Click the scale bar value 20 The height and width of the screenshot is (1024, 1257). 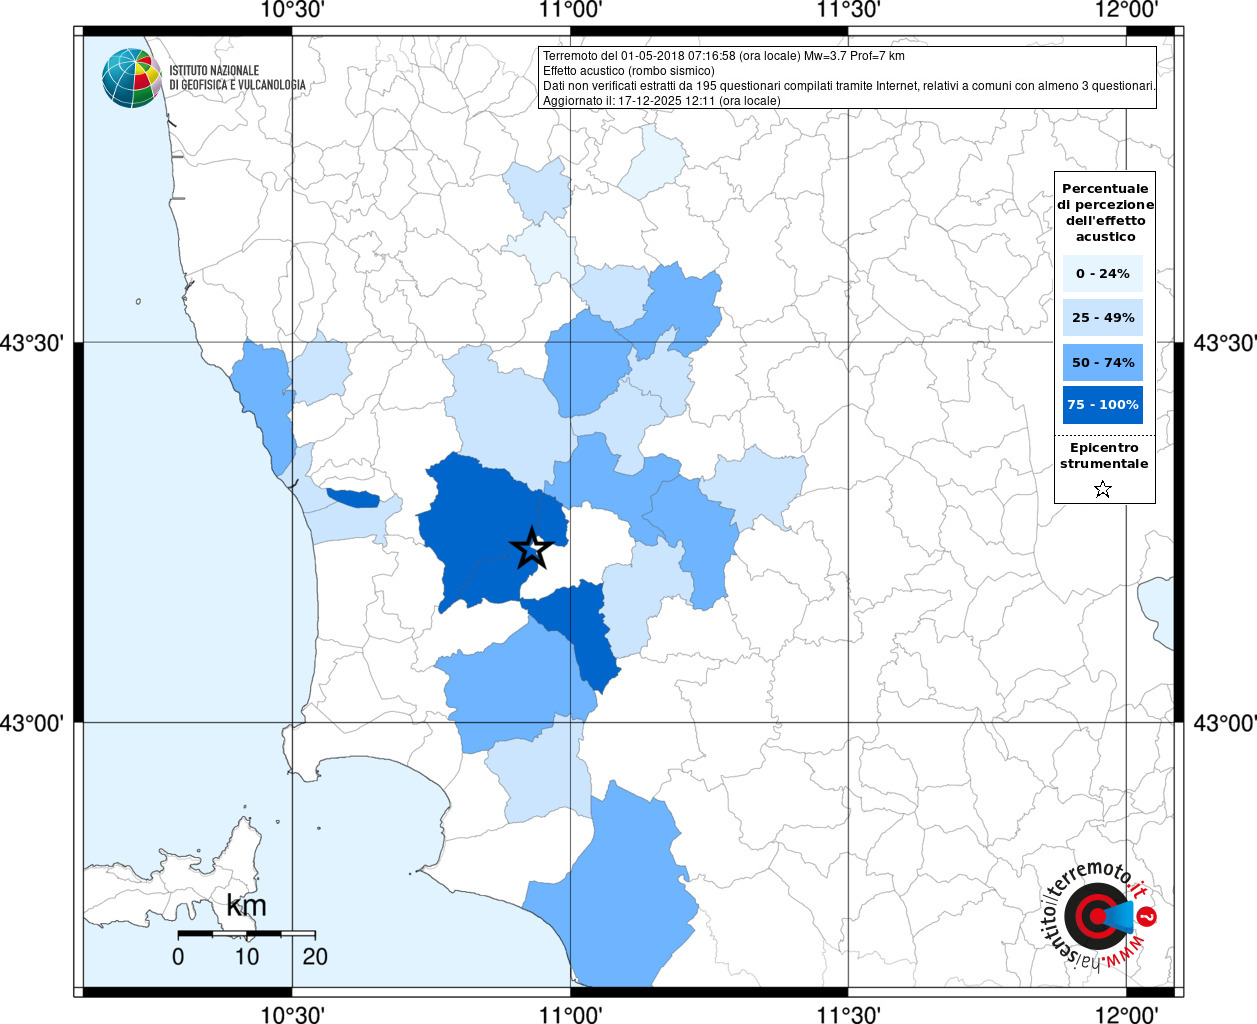pyautogui.click(x=315, y=956)
